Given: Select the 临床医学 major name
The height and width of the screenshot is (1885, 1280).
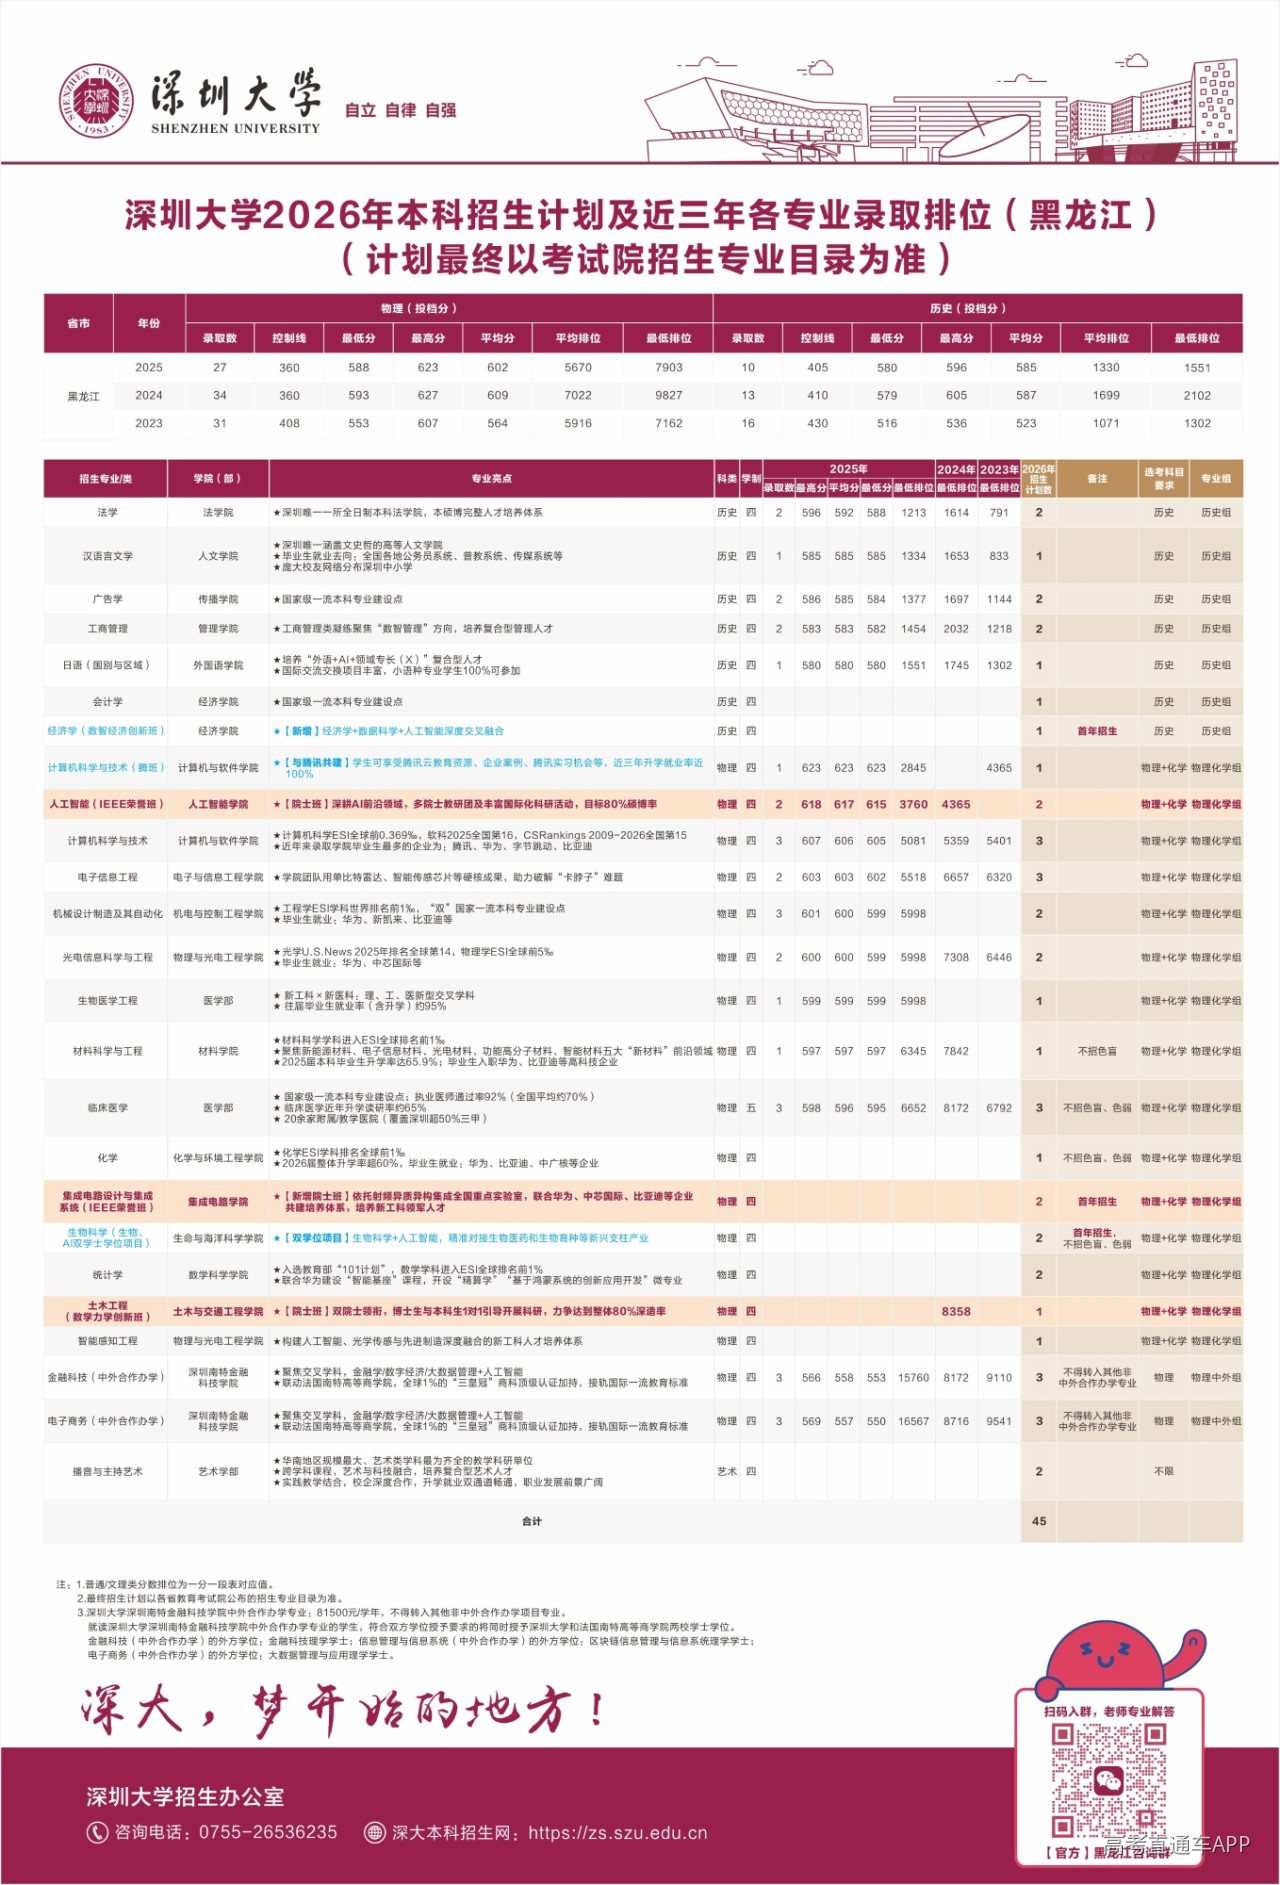Looking at the screenshot, I should 108,1108.
